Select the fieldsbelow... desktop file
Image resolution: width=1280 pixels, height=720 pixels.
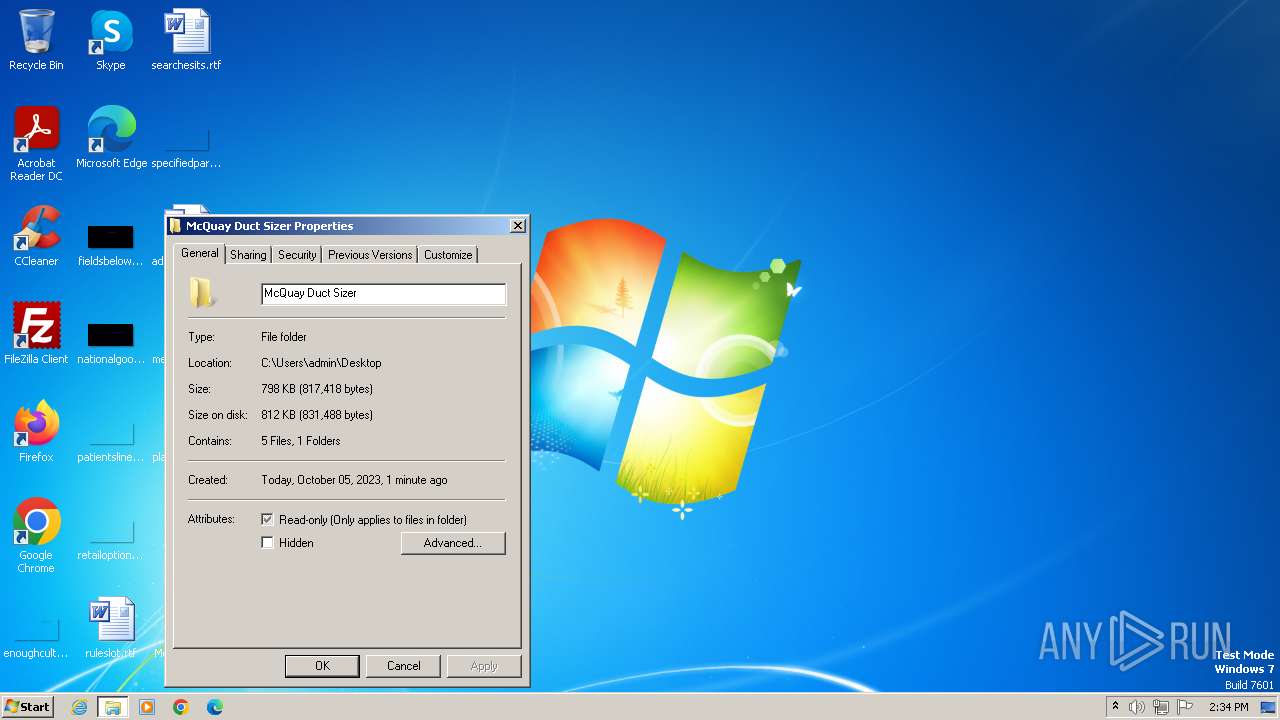110,245
